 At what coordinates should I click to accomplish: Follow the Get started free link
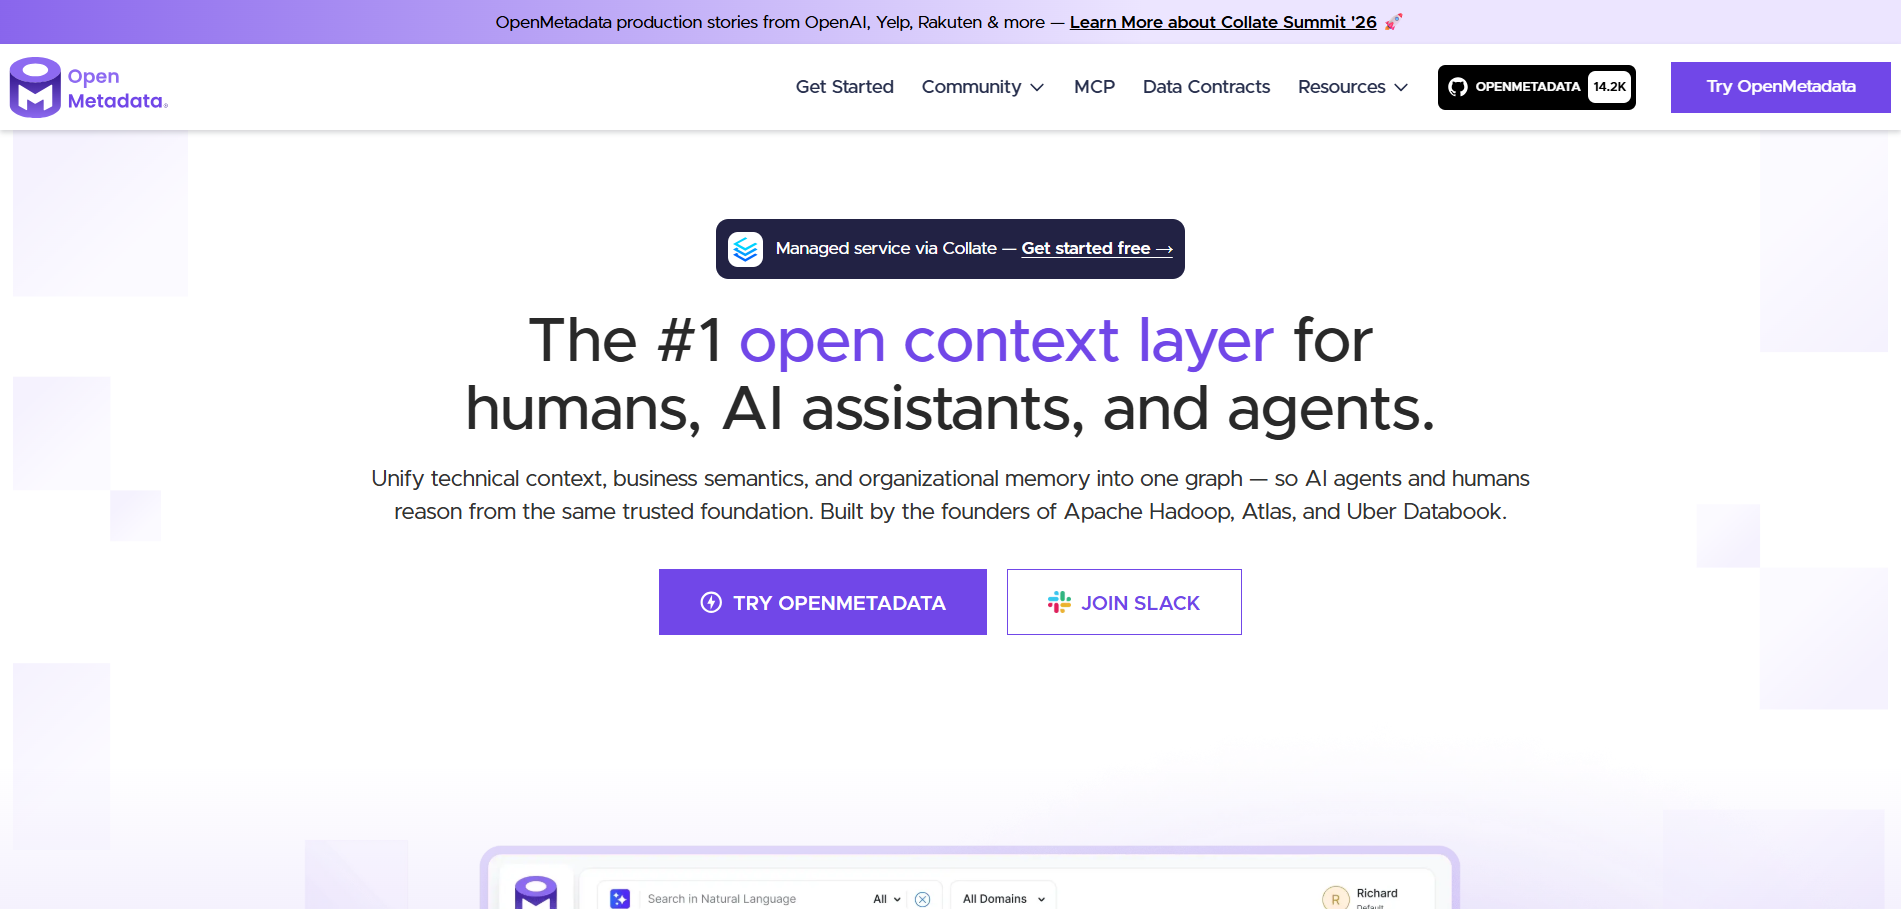tap(1097, 248)
